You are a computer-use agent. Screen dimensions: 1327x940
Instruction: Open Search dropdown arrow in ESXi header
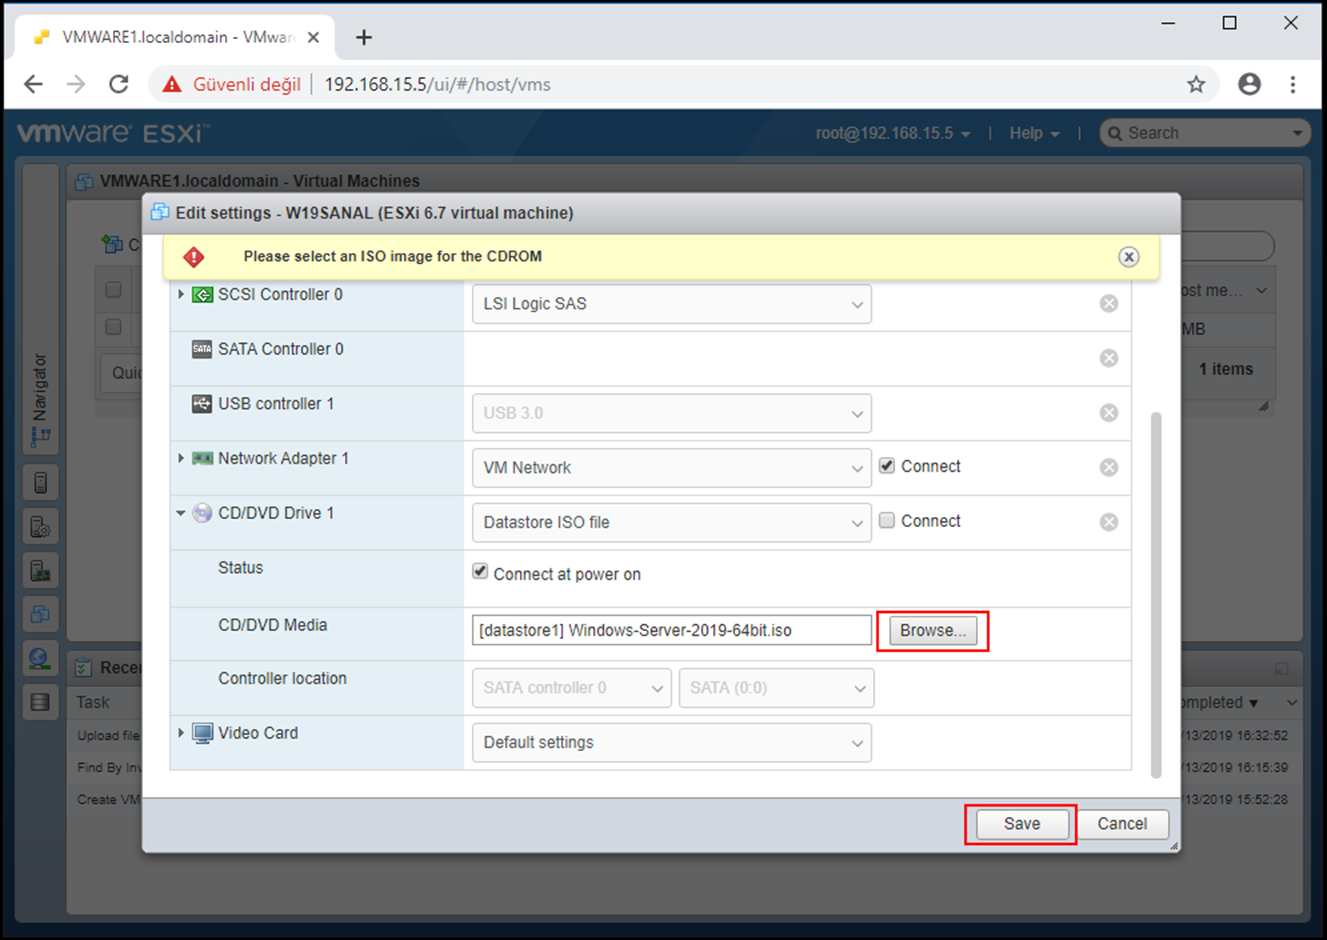tap(1297, 133)
